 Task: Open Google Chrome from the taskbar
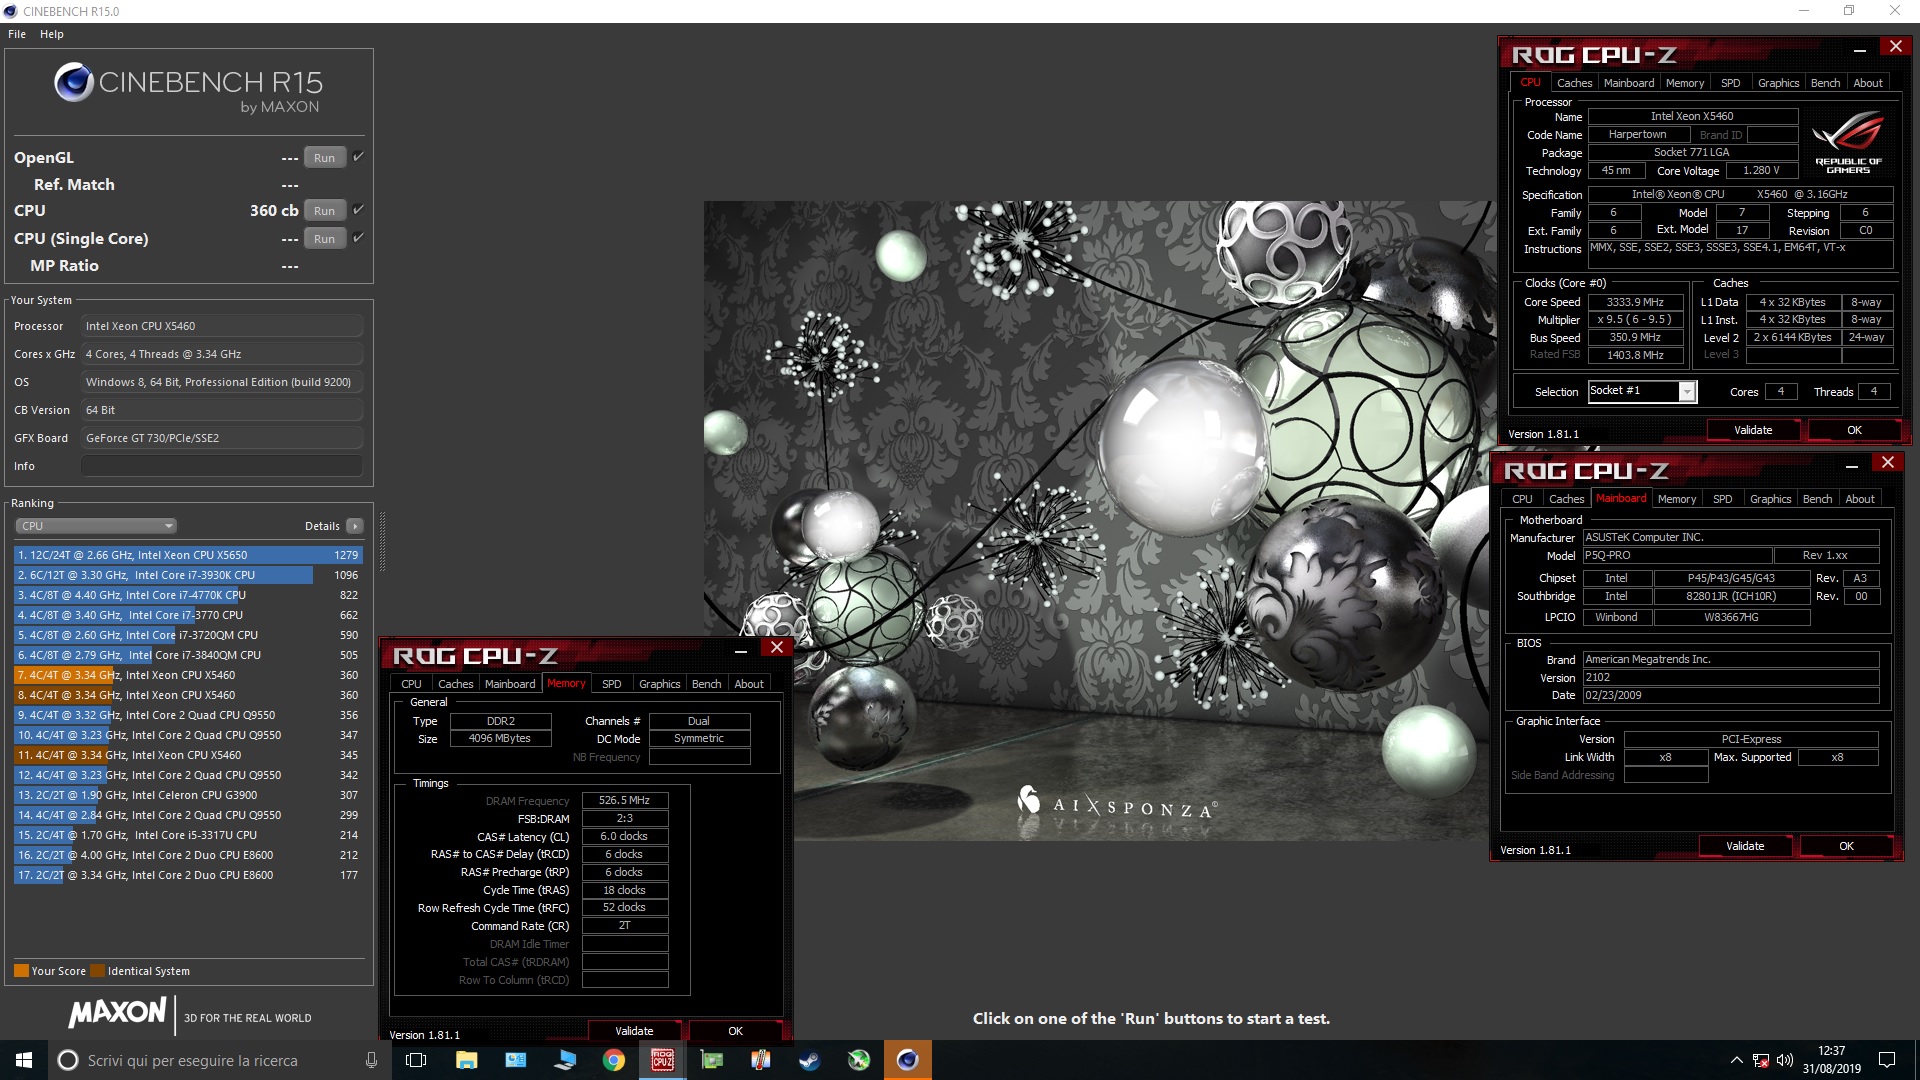tap(614, 1060)
